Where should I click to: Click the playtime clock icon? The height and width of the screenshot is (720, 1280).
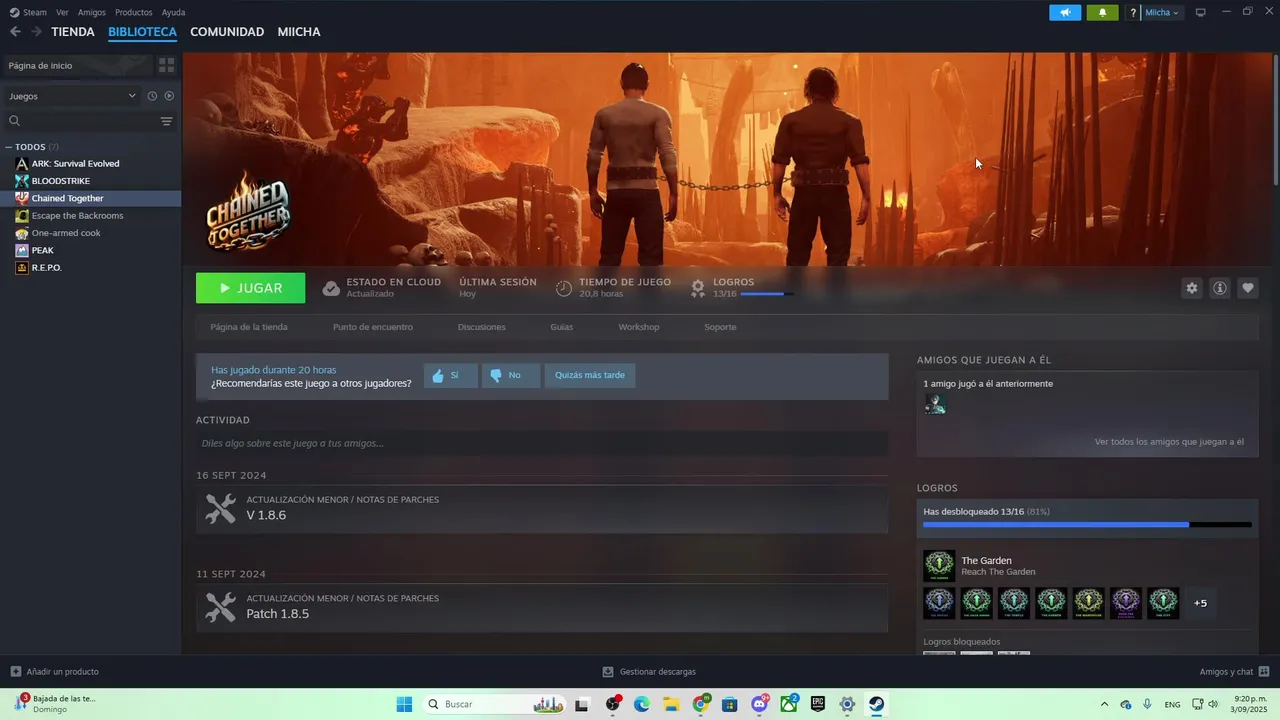pyautogui.click(x=564, y=288)
